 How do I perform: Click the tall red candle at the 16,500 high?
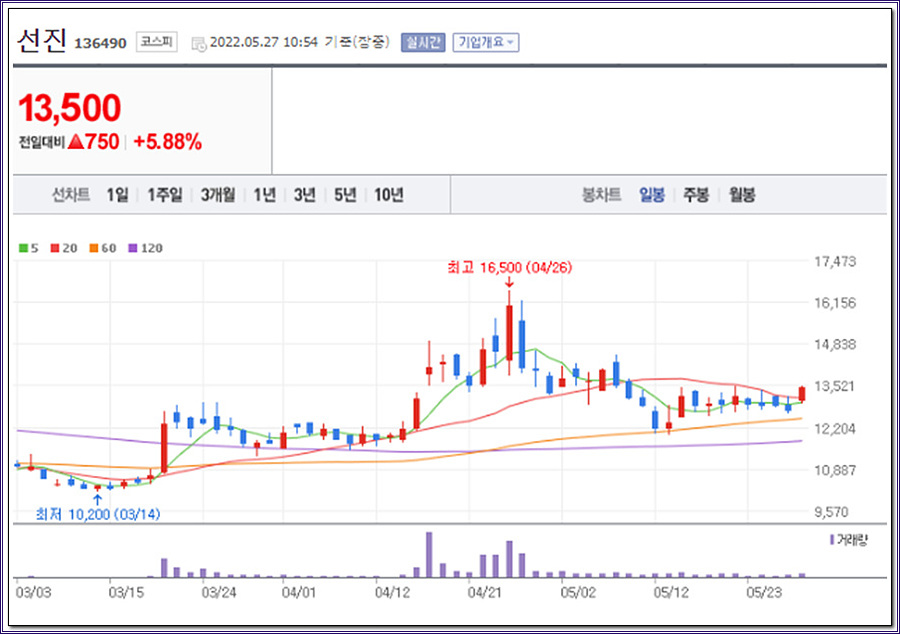point(509,333)
